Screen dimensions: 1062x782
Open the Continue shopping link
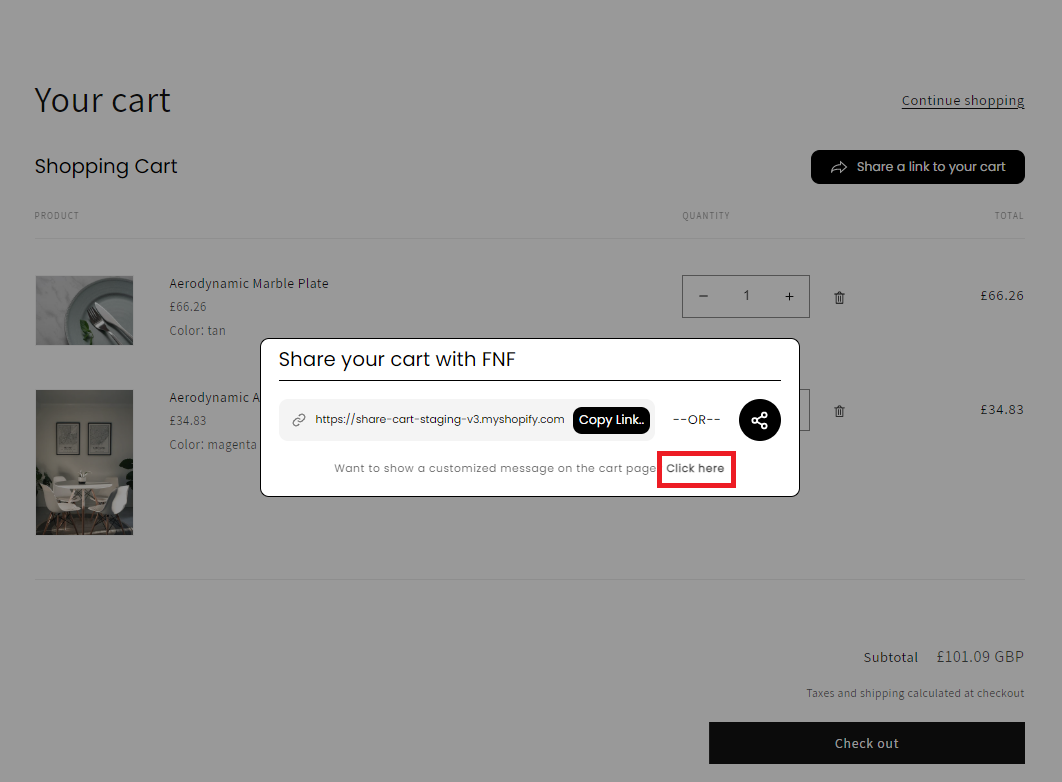click(962, 100)
